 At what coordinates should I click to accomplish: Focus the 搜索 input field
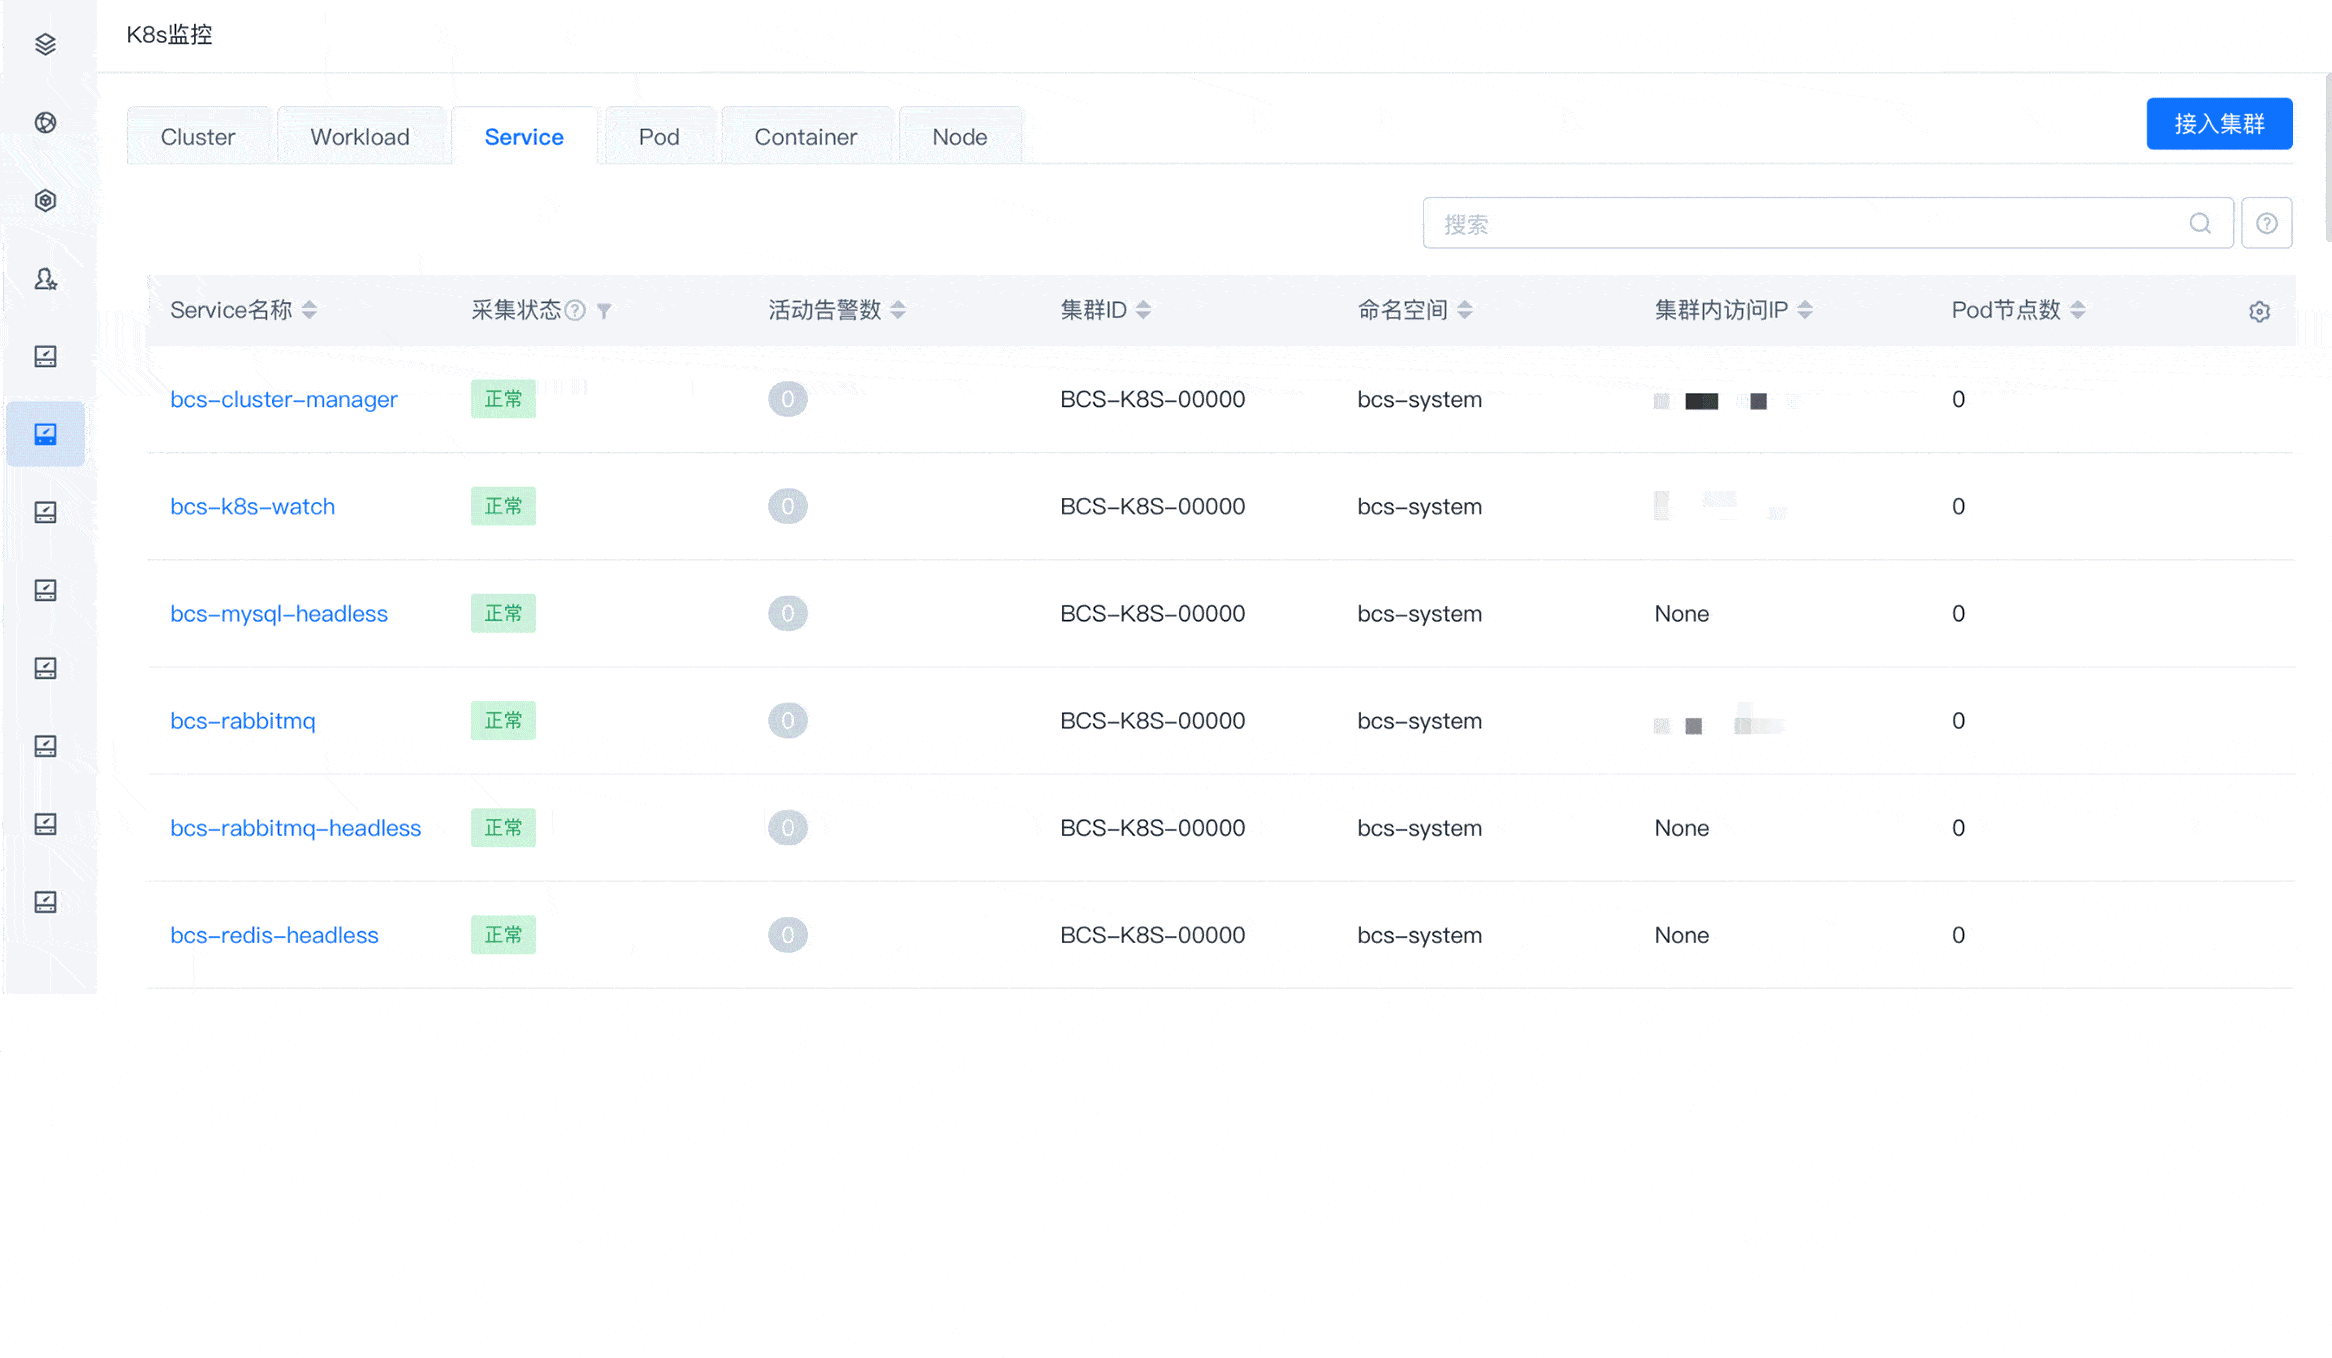[1800, 224]
